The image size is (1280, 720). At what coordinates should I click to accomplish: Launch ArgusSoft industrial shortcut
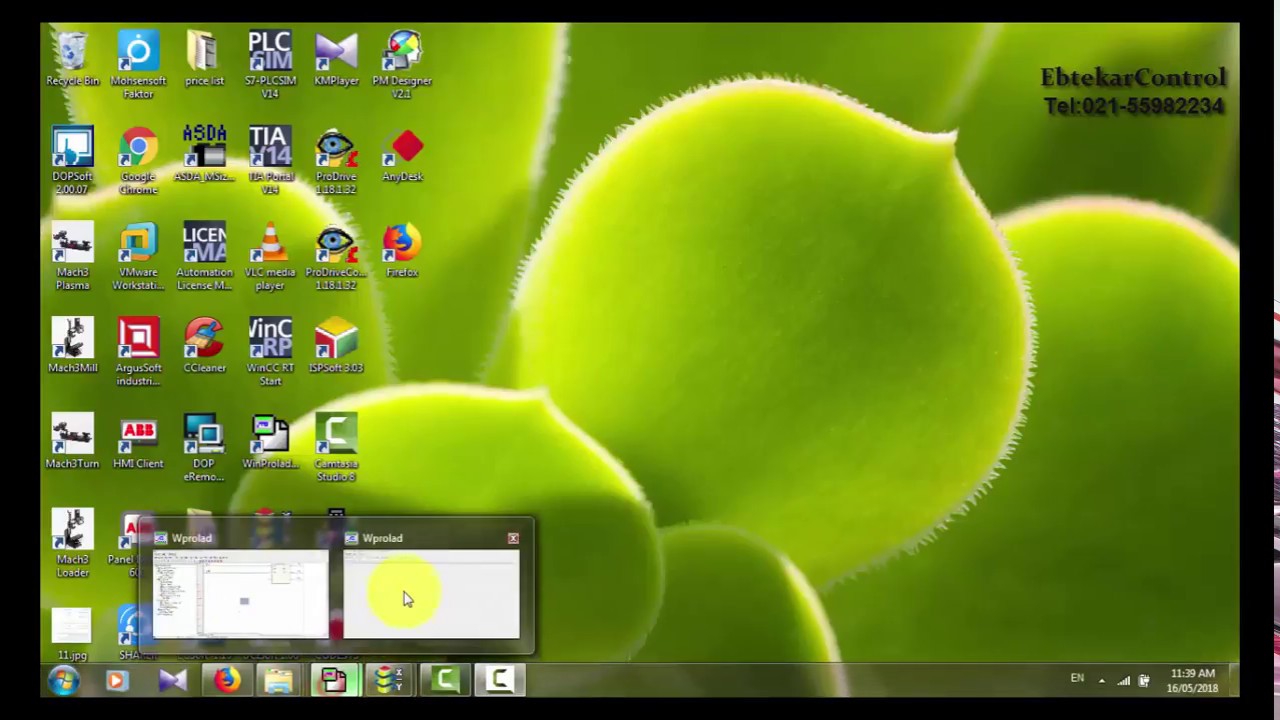pos(138,352)
